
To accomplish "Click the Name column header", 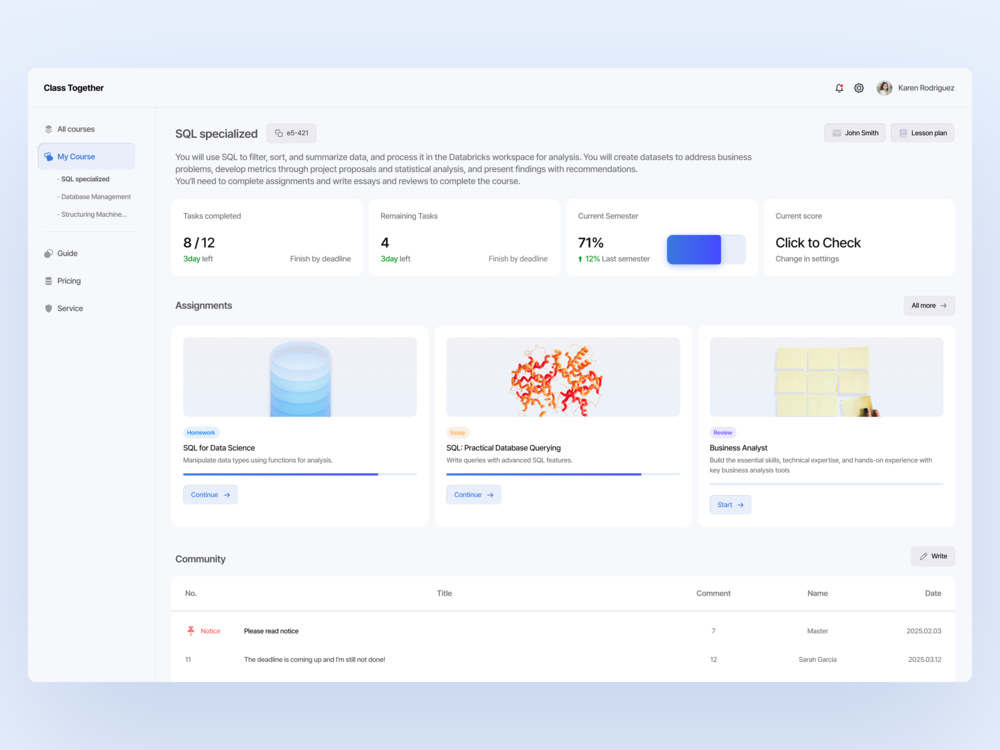I will click(x=818, y=593).
